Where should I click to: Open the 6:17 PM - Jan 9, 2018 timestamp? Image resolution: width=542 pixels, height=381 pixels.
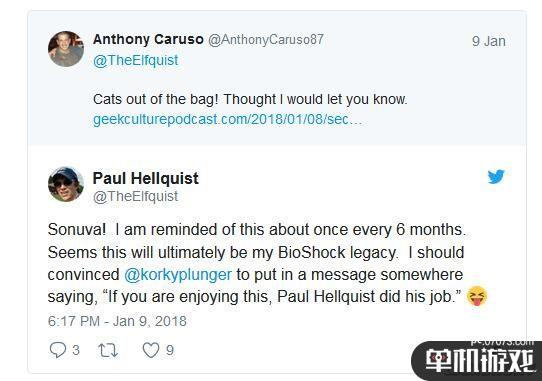click(x=117, y=321)
